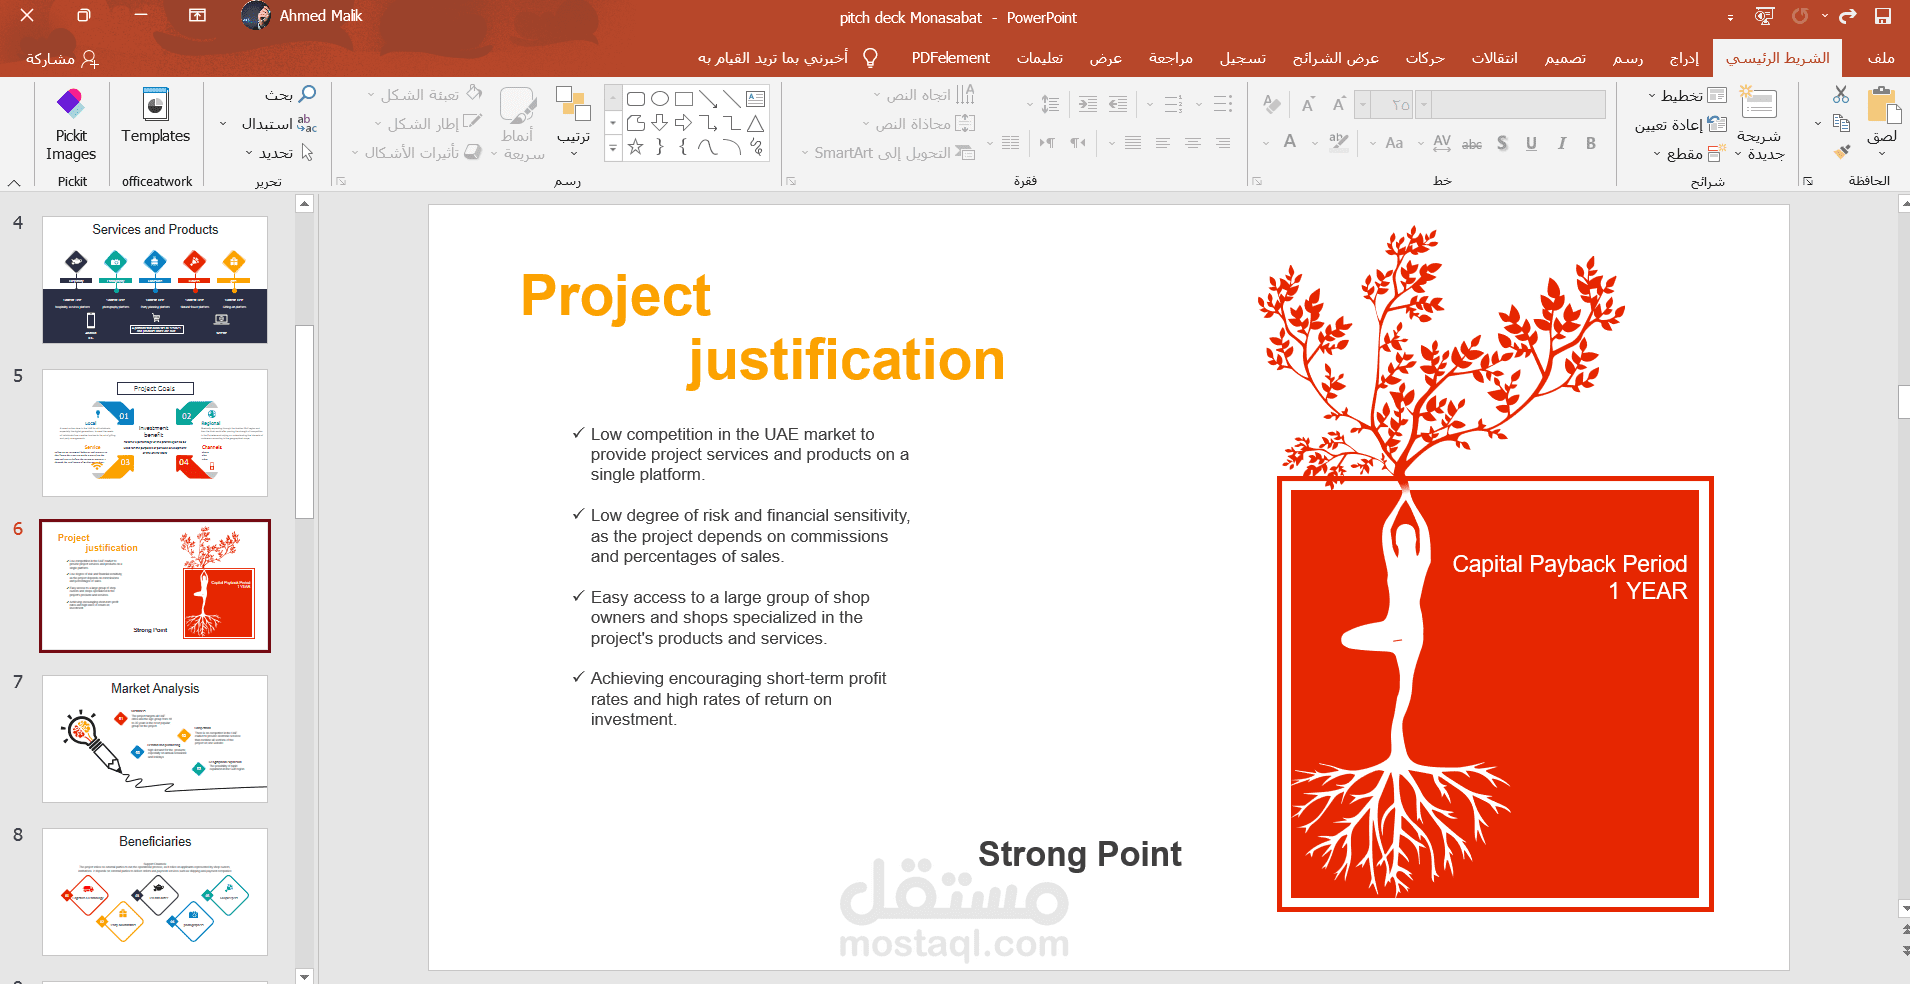Screen dimensions: 1910x984
Task: Toggle bold formatting on the text
Action: pyautogui.click(x=1591, y=143)
